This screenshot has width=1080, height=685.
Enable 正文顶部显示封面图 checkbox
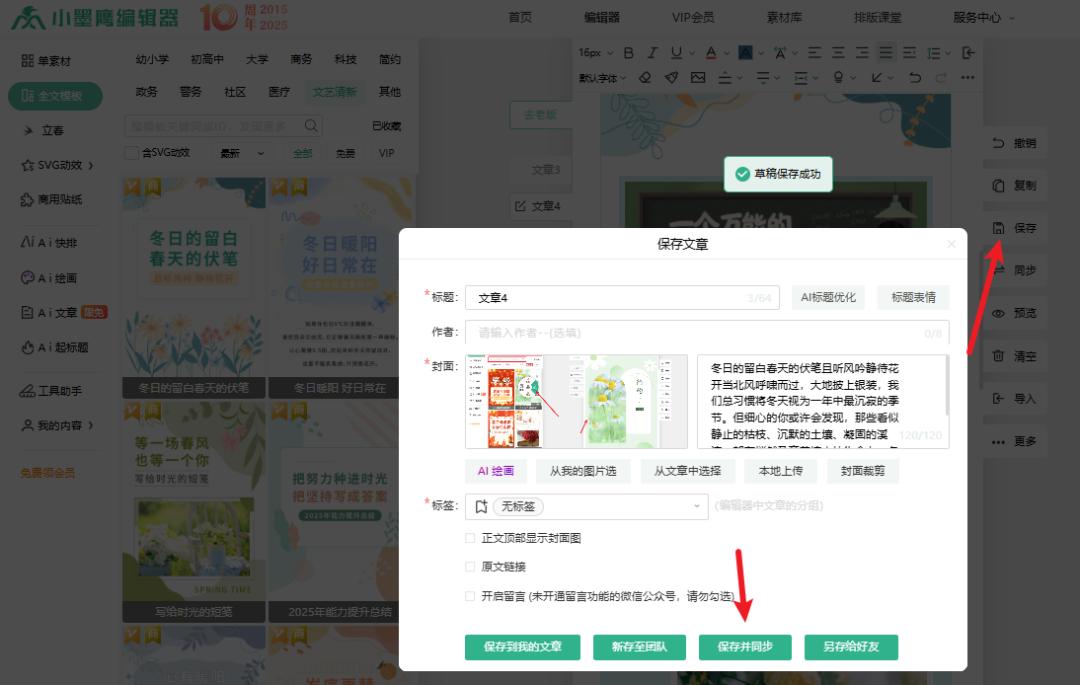click(x=471, y=538)
